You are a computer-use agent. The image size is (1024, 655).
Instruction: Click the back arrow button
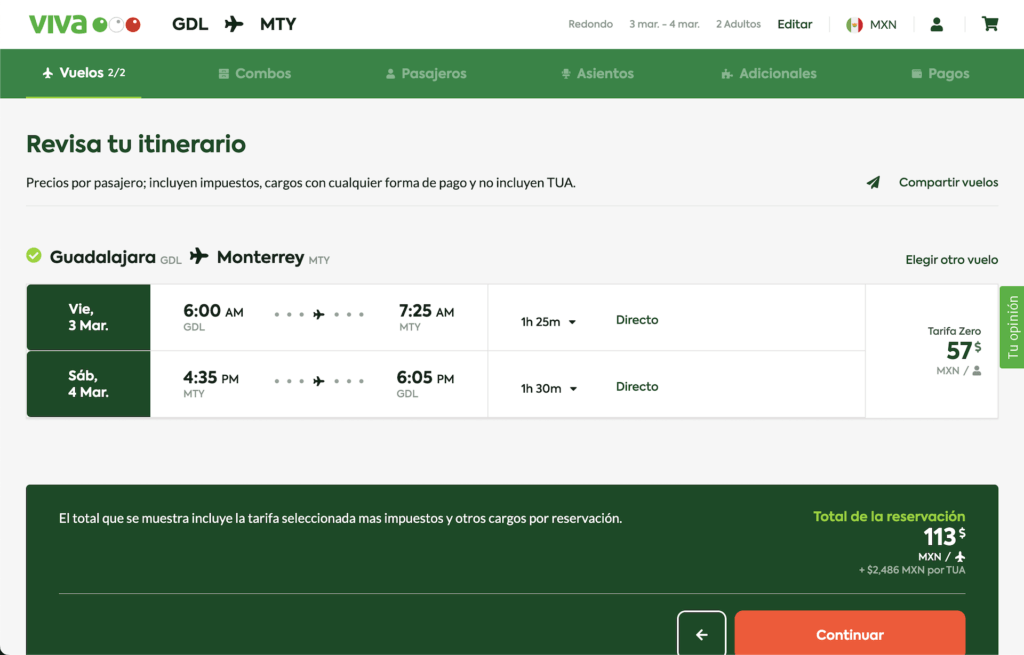[701, 634]
